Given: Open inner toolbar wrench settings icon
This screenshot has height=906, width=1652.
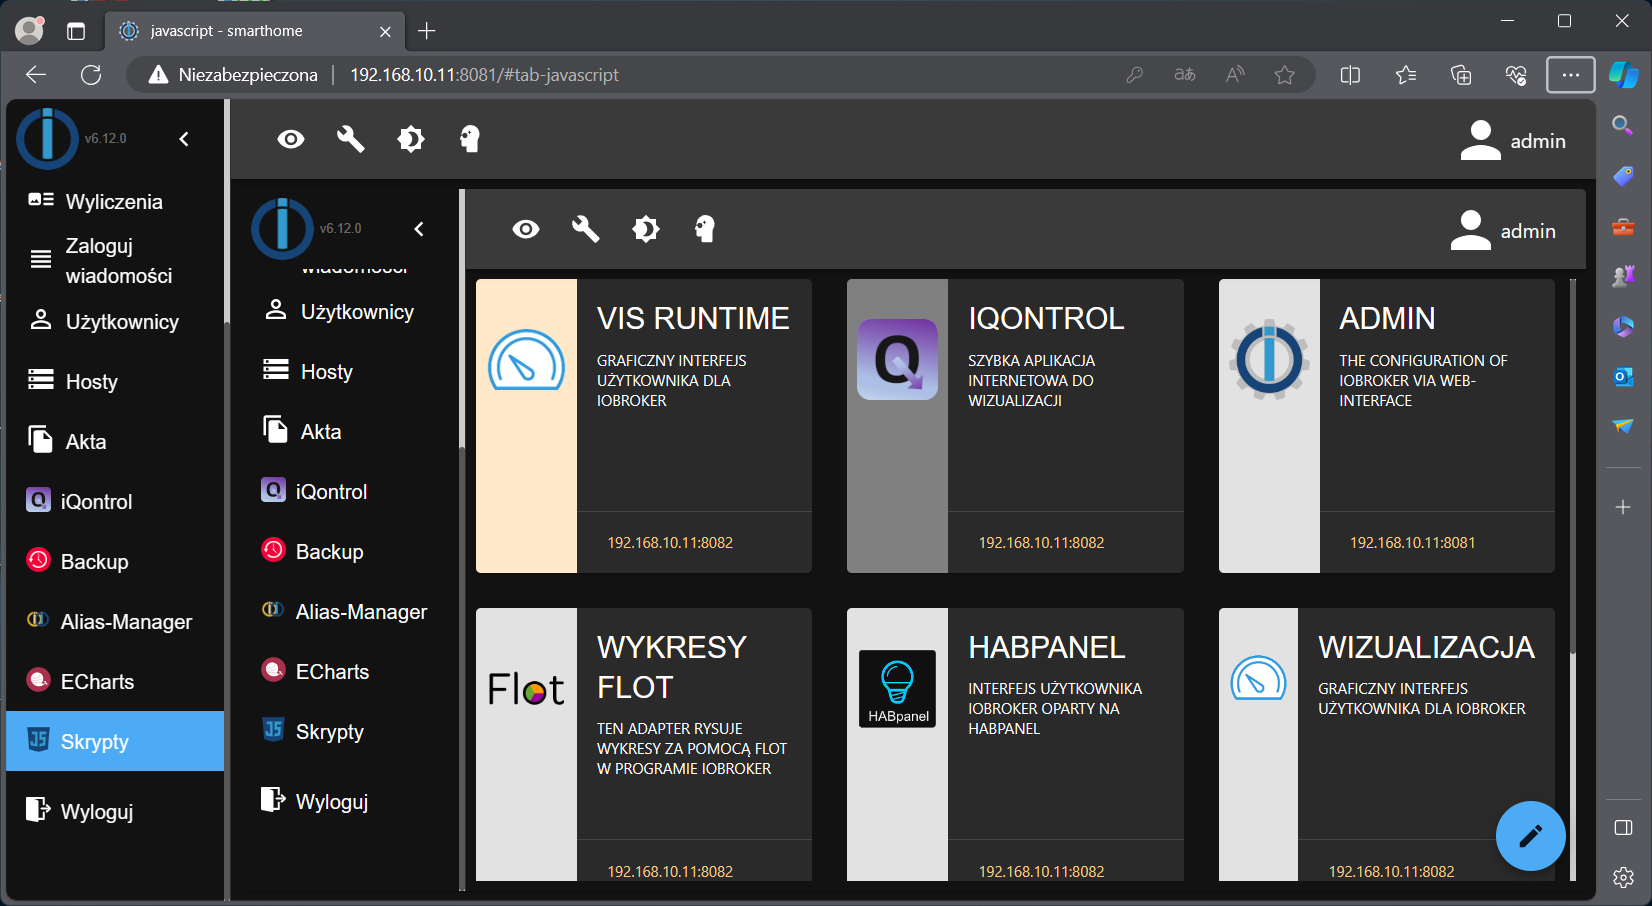Looking at the screenshot, I should (585, 229).
